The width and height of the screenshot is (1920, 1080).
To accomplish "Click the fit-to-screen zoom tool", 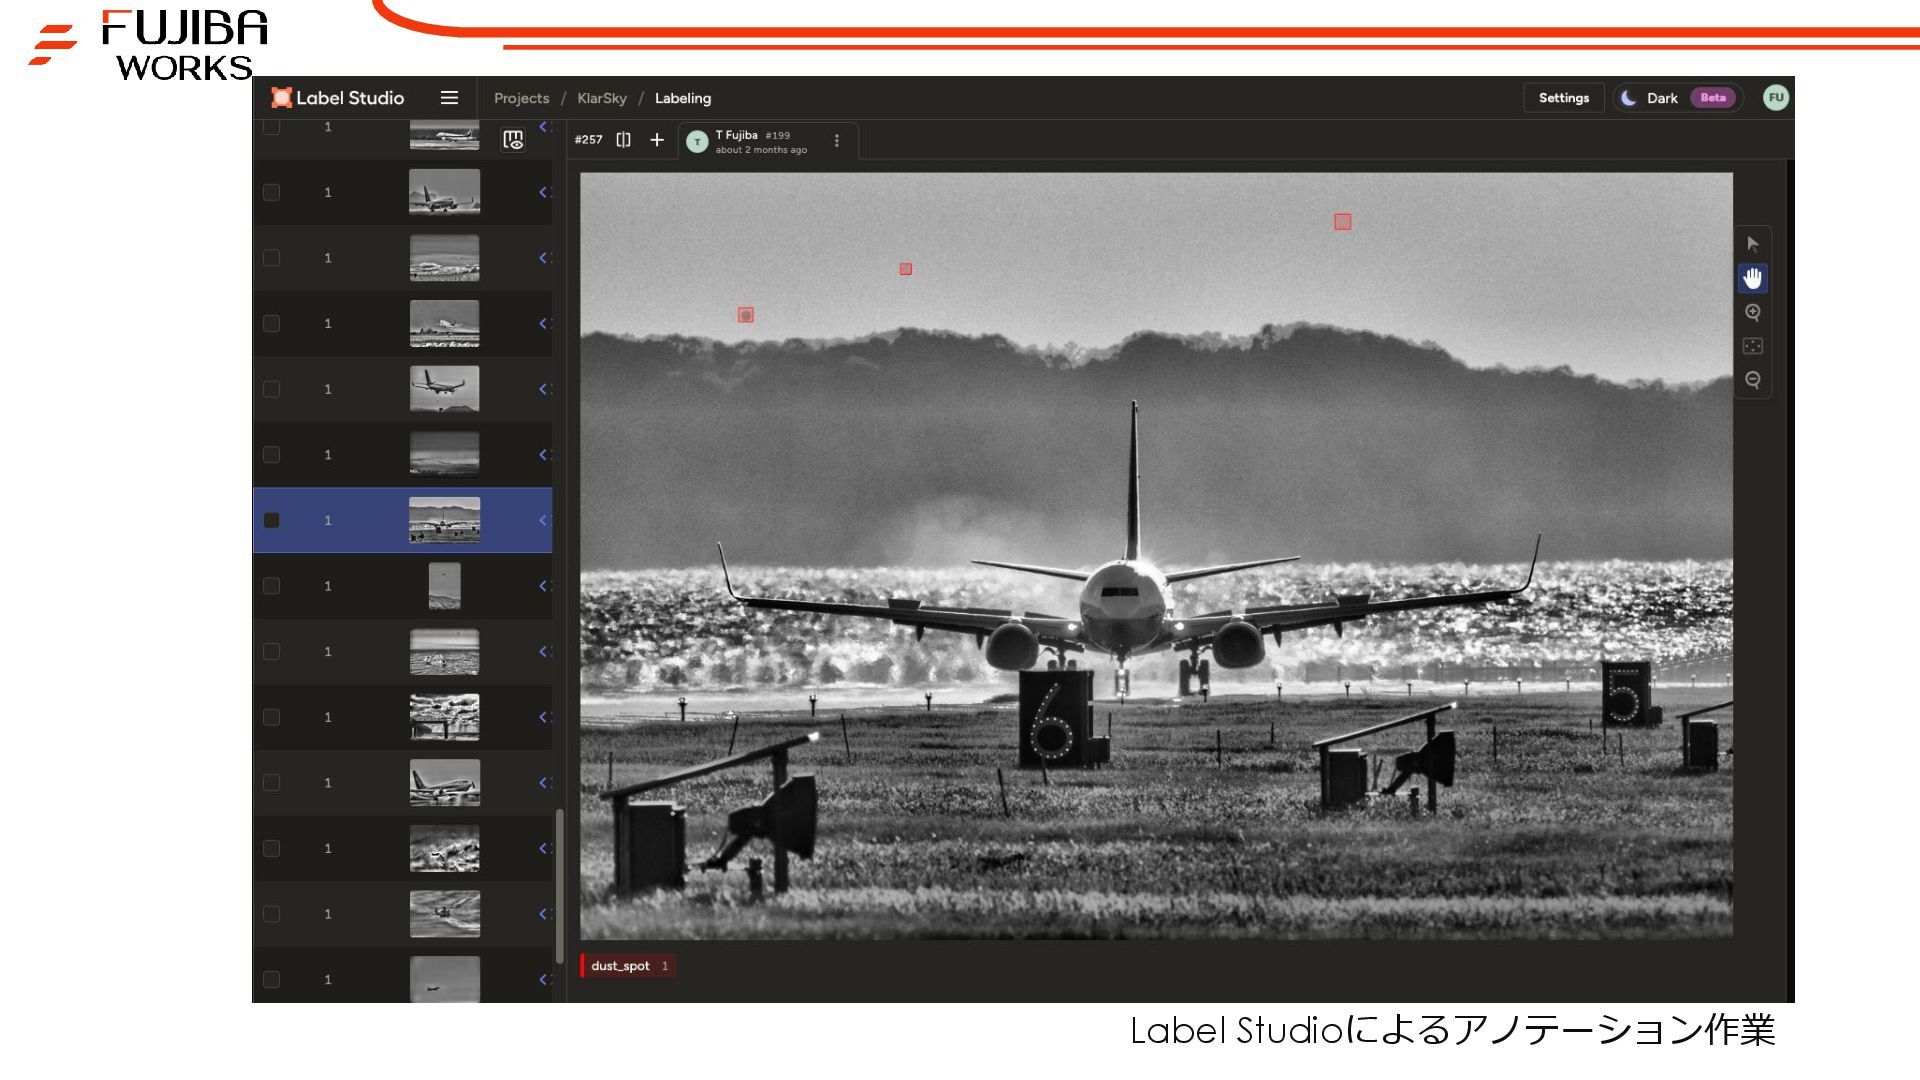I will pos(1752,346).
